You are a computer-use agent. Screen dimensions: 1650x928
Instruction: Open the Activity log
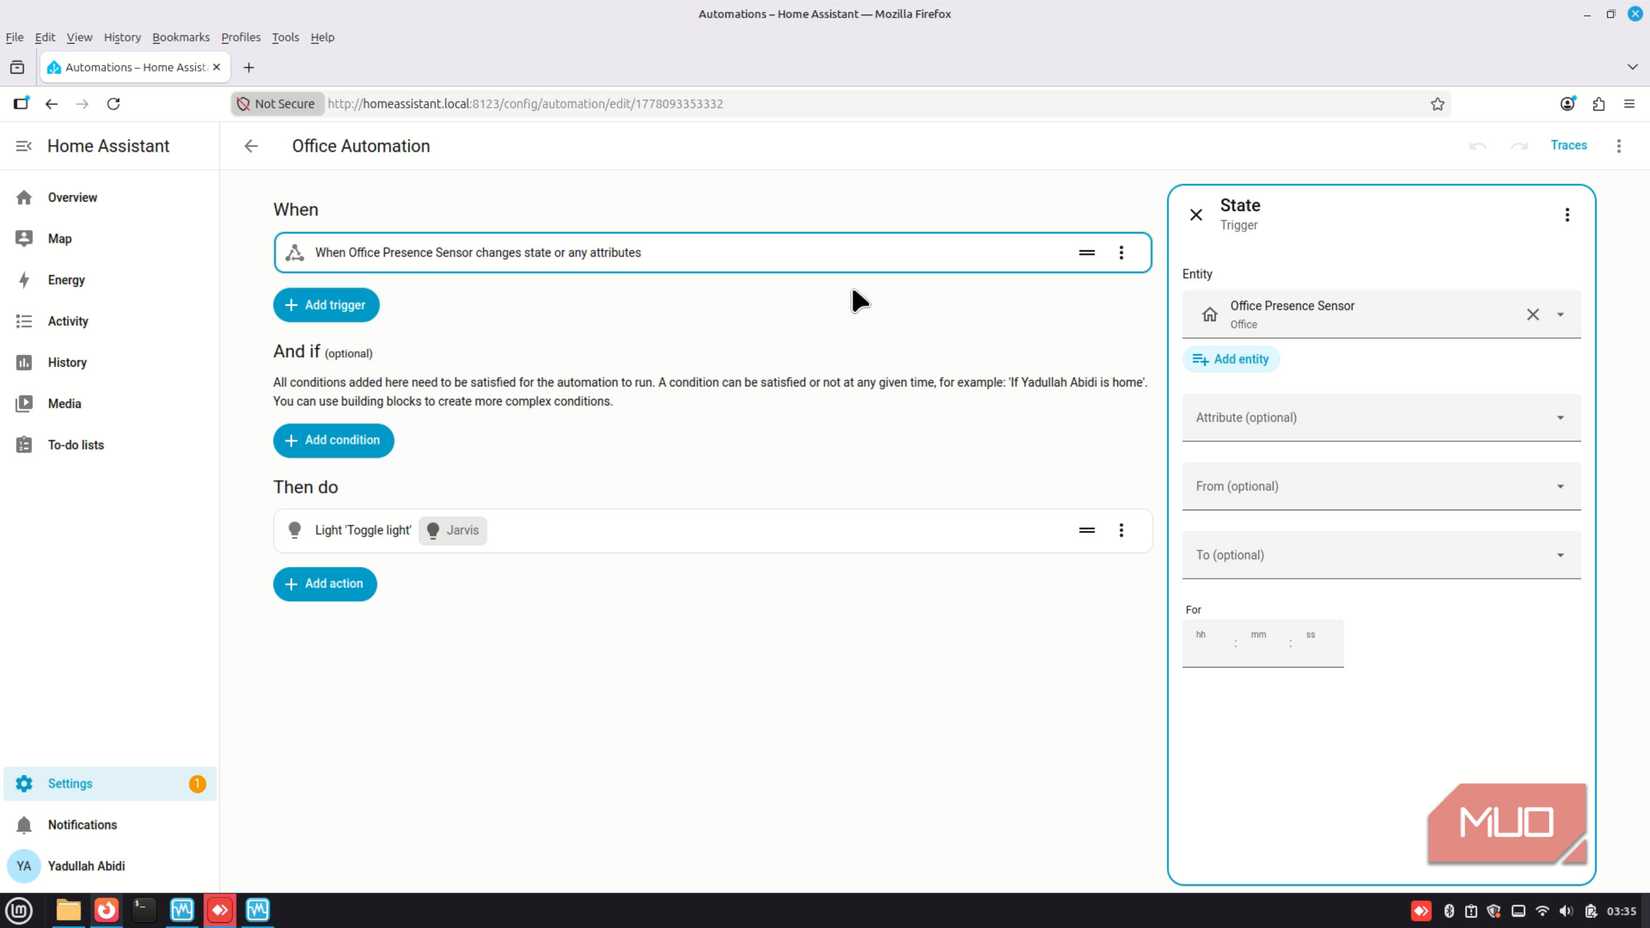(110, 321)
